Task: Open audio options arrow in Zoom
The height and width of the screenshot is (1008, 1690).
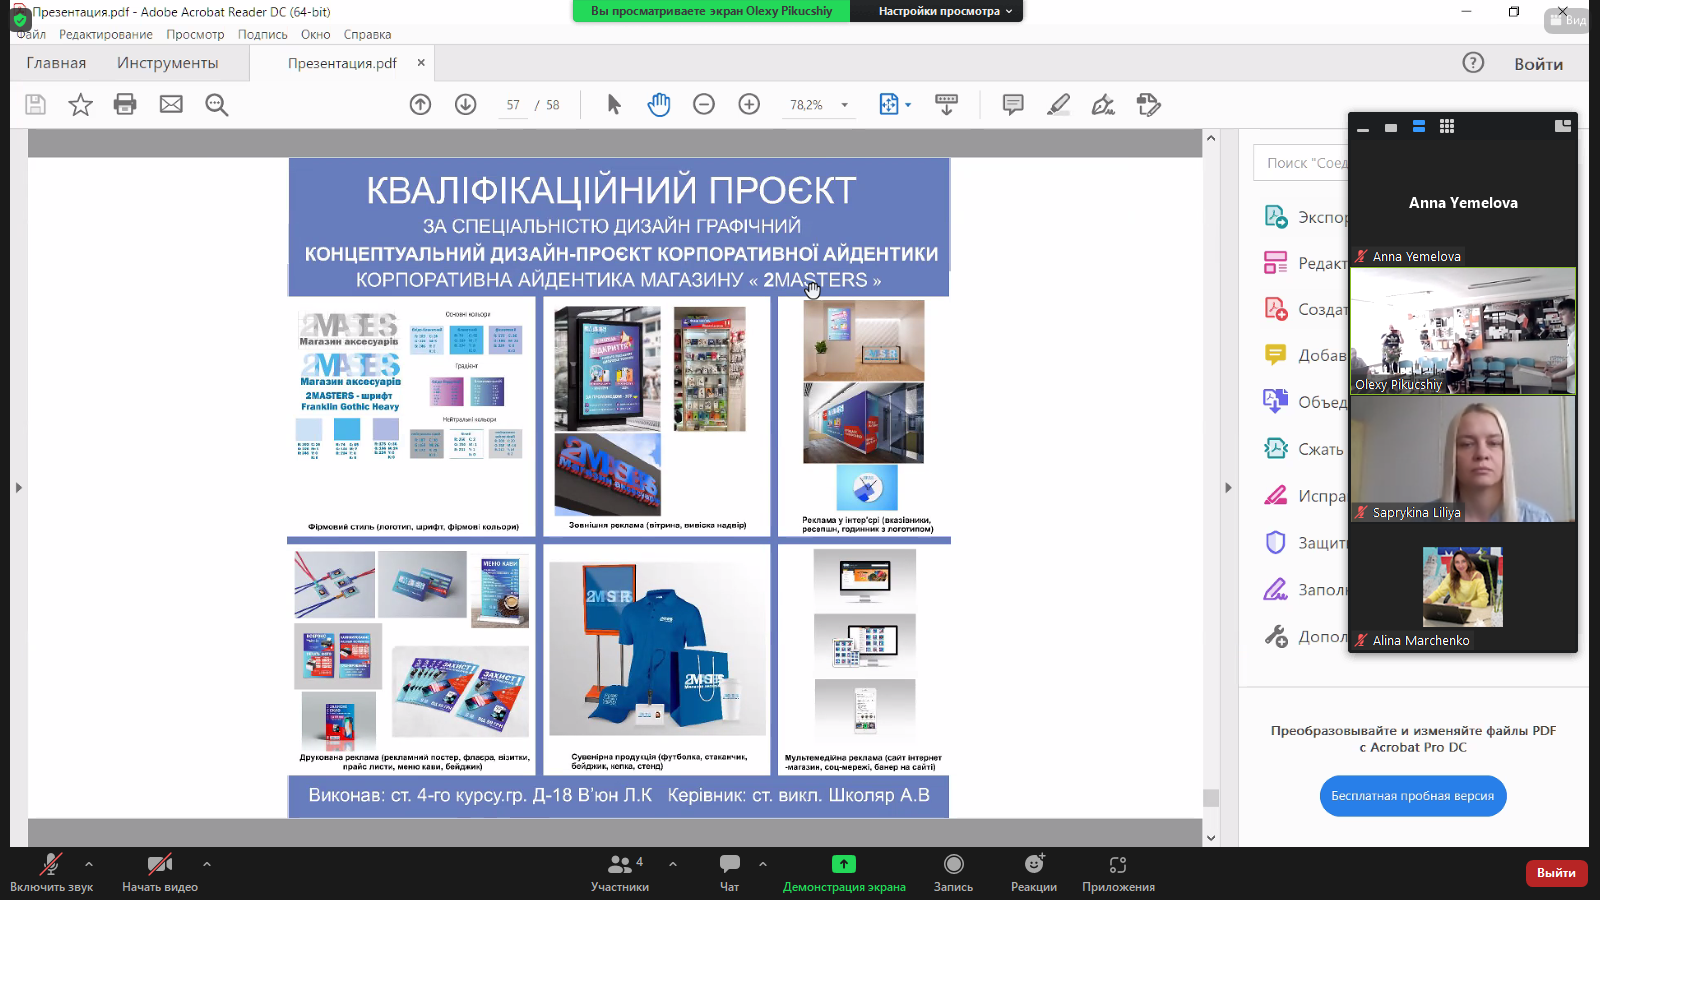Action: pyautogui.click(x=89, y=863)
